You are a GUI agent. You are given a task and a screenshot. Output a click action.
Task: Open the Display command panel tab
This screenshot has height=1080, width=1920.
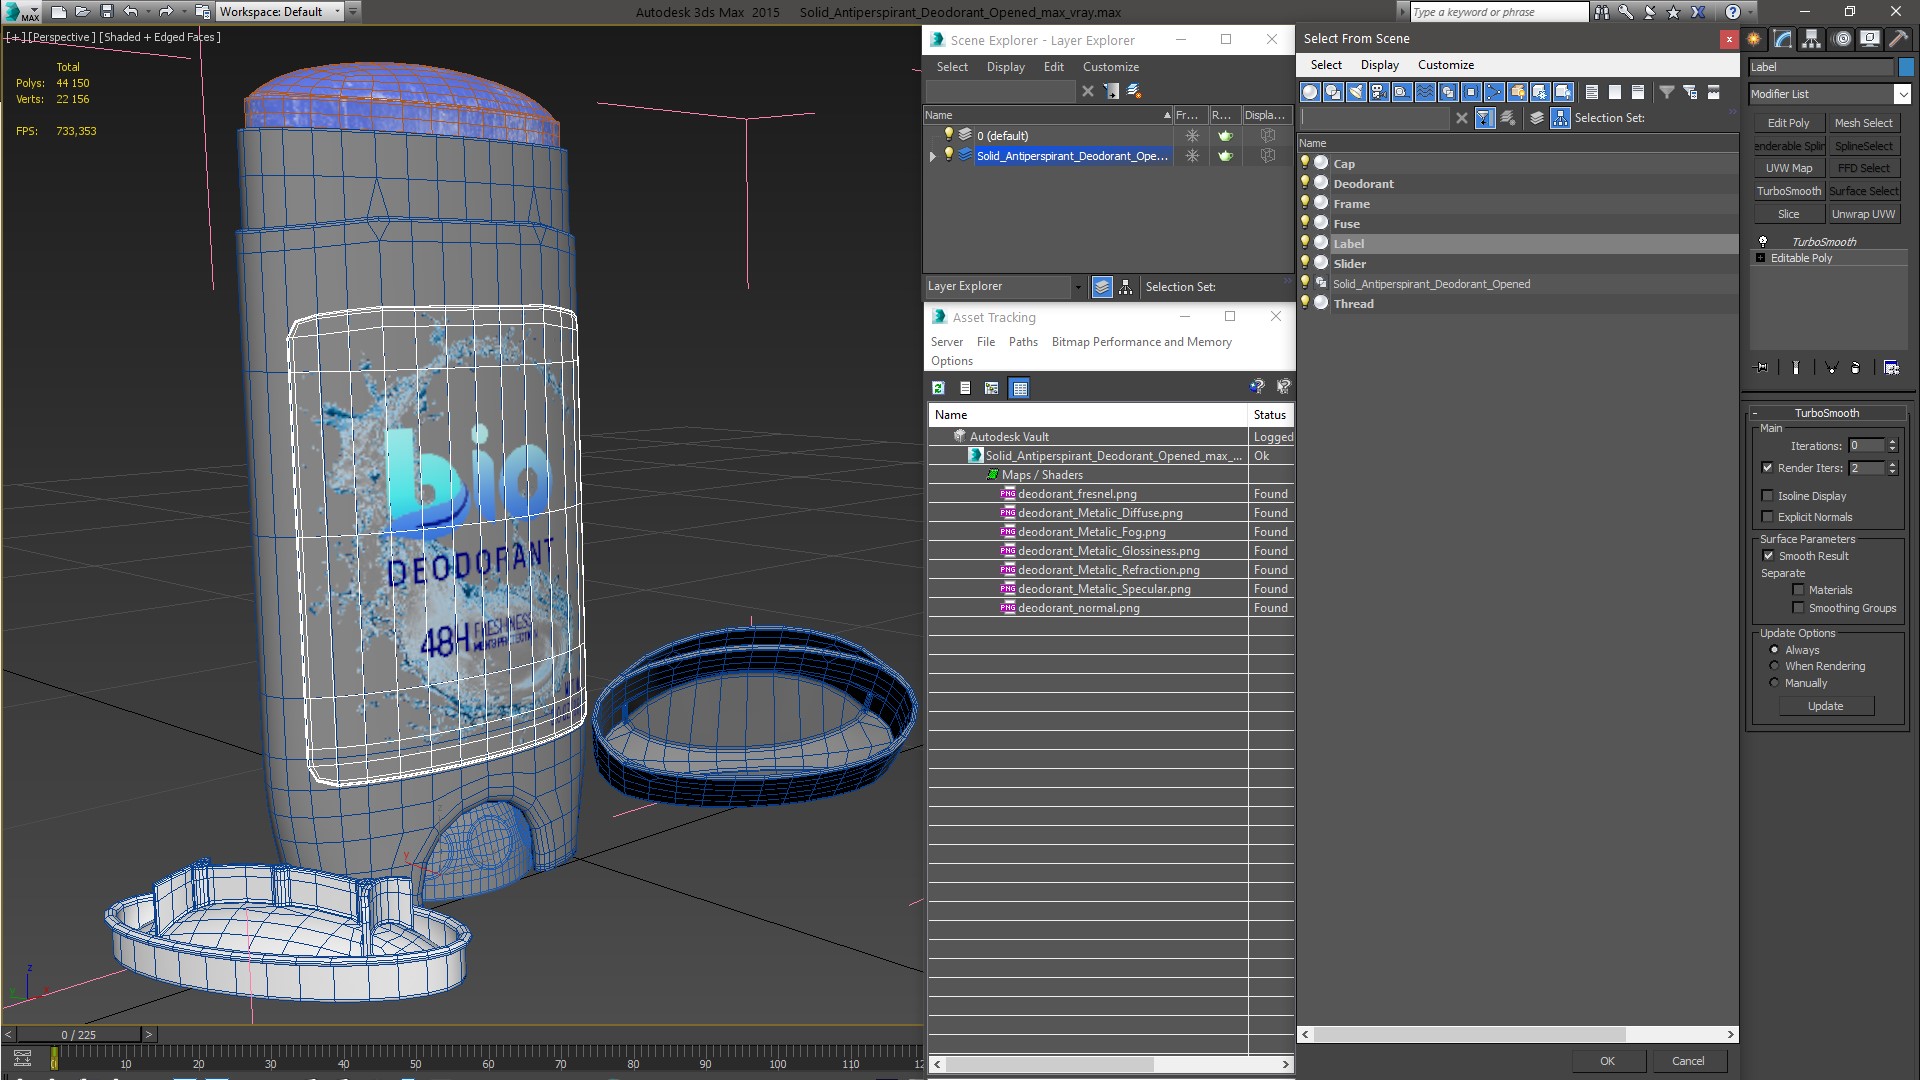click(1869, 39)
